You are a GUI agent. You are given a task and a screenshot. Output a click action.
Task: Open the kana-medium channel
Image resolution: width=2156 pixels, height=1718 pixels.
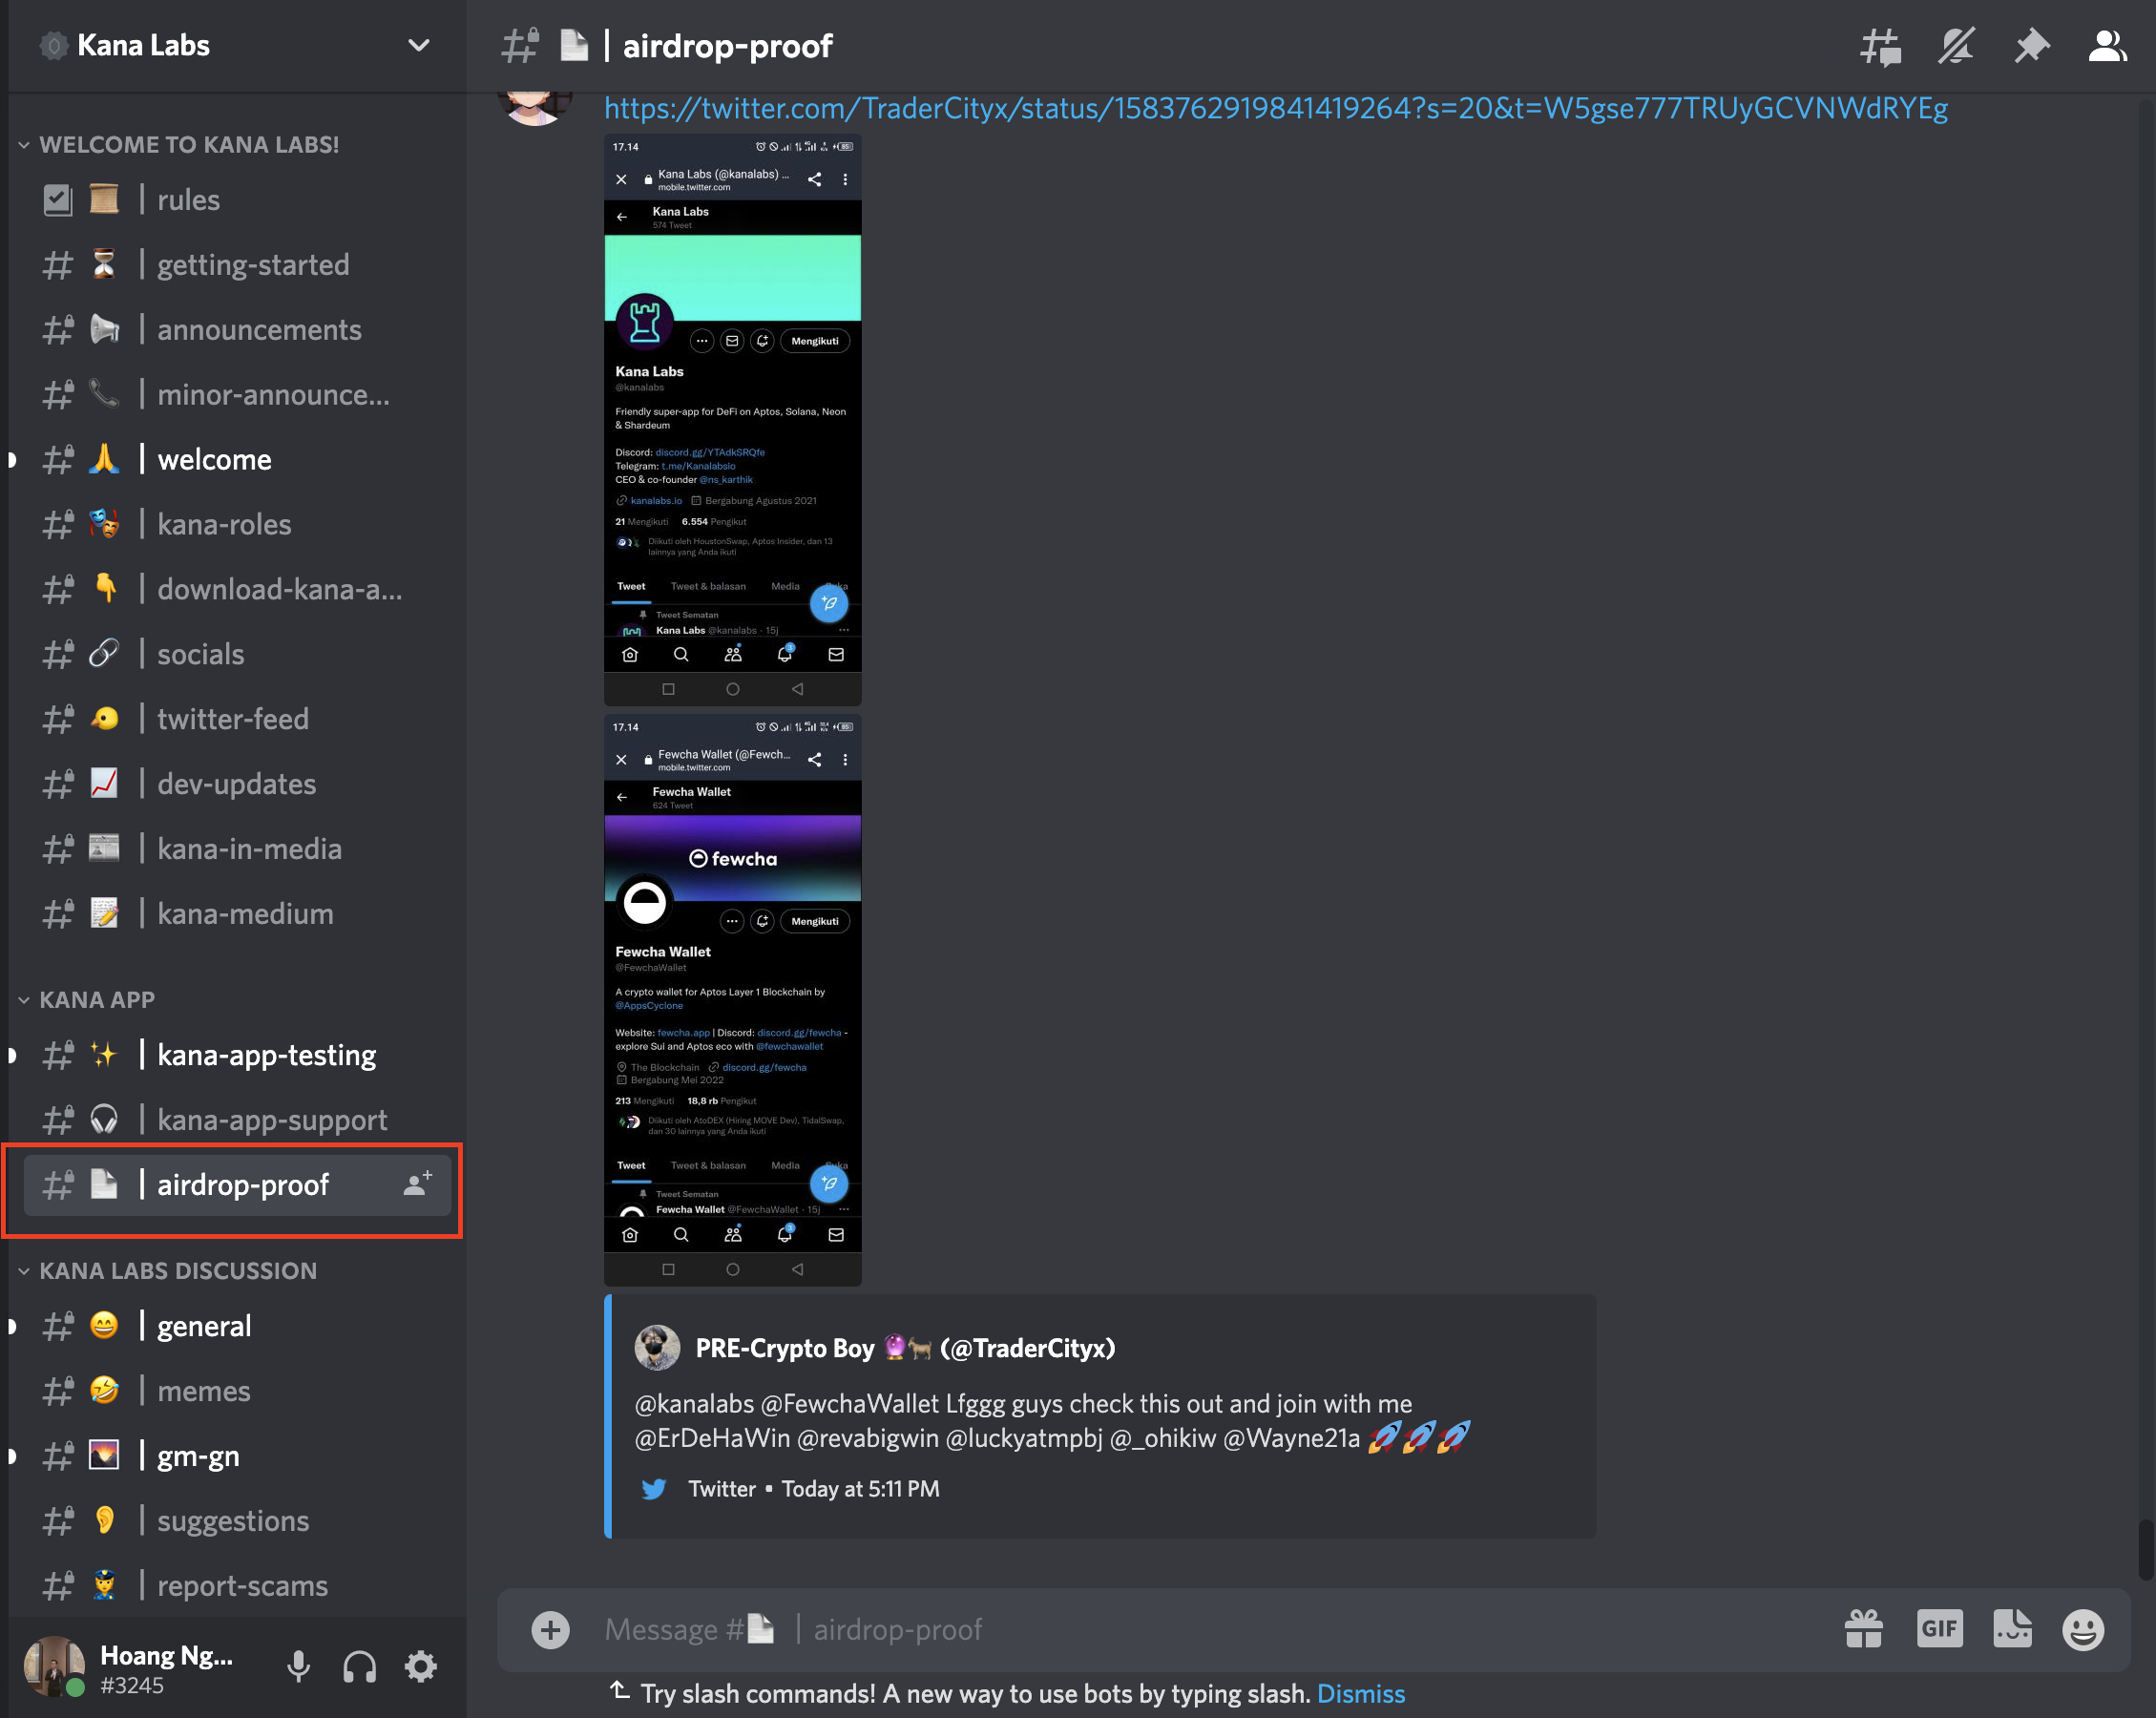click(237, 914)
